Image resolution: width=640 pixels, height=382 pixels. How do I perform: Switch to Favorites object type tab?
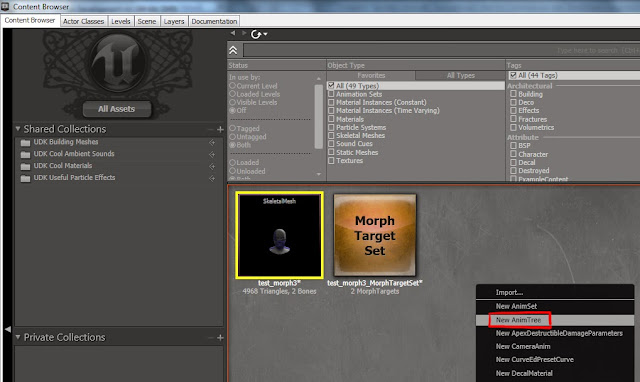click(x=371, y=76)
